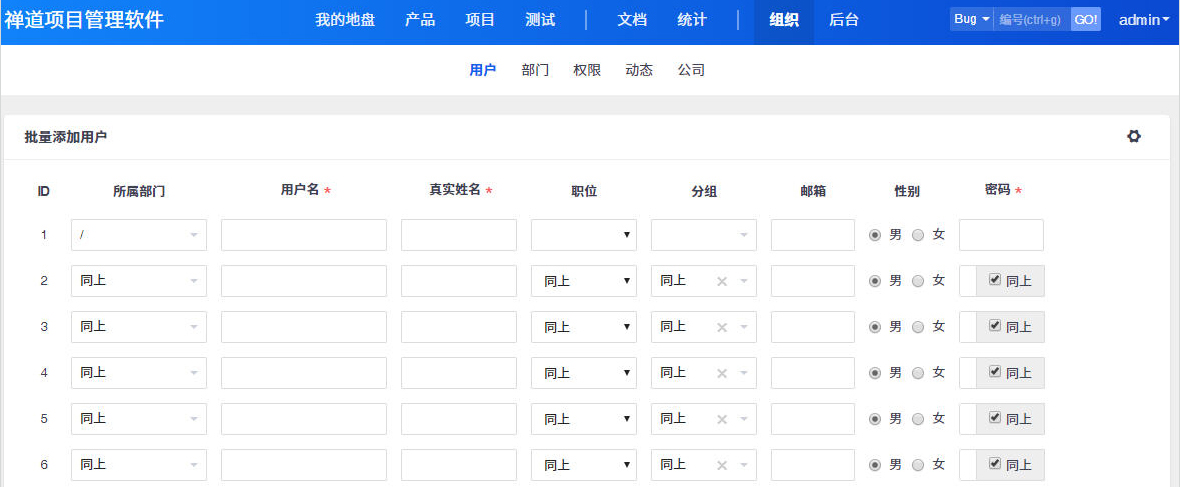
Task: Select 女 gender for row 1
Action: pyautogui.click(x=919, y=235)
